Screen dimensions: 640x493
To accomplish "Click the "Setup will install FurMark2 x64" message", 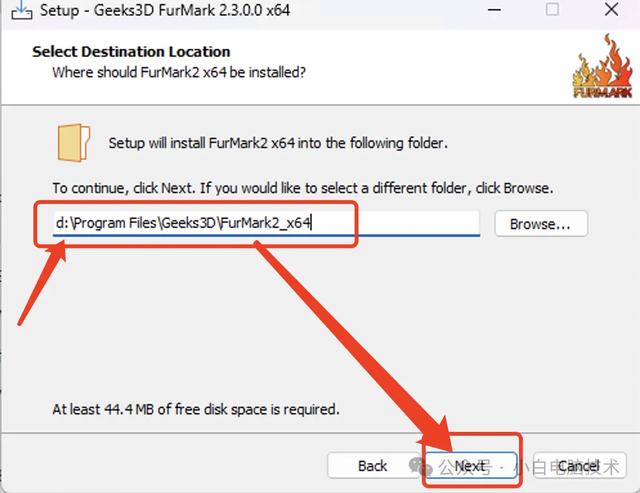I will click(278, 143).
